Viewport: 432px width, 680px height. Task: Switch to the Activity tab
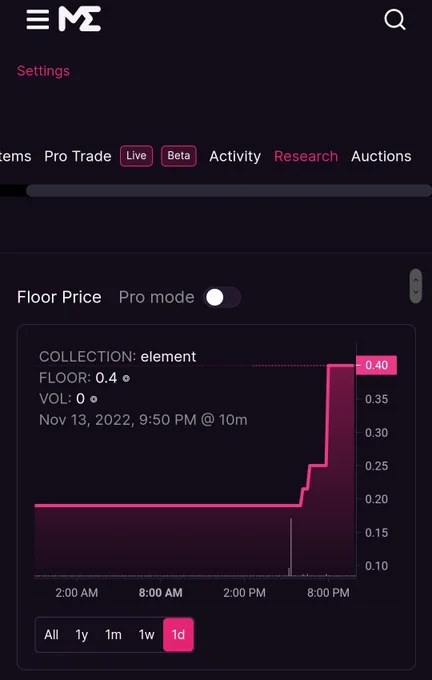point(235,157)
